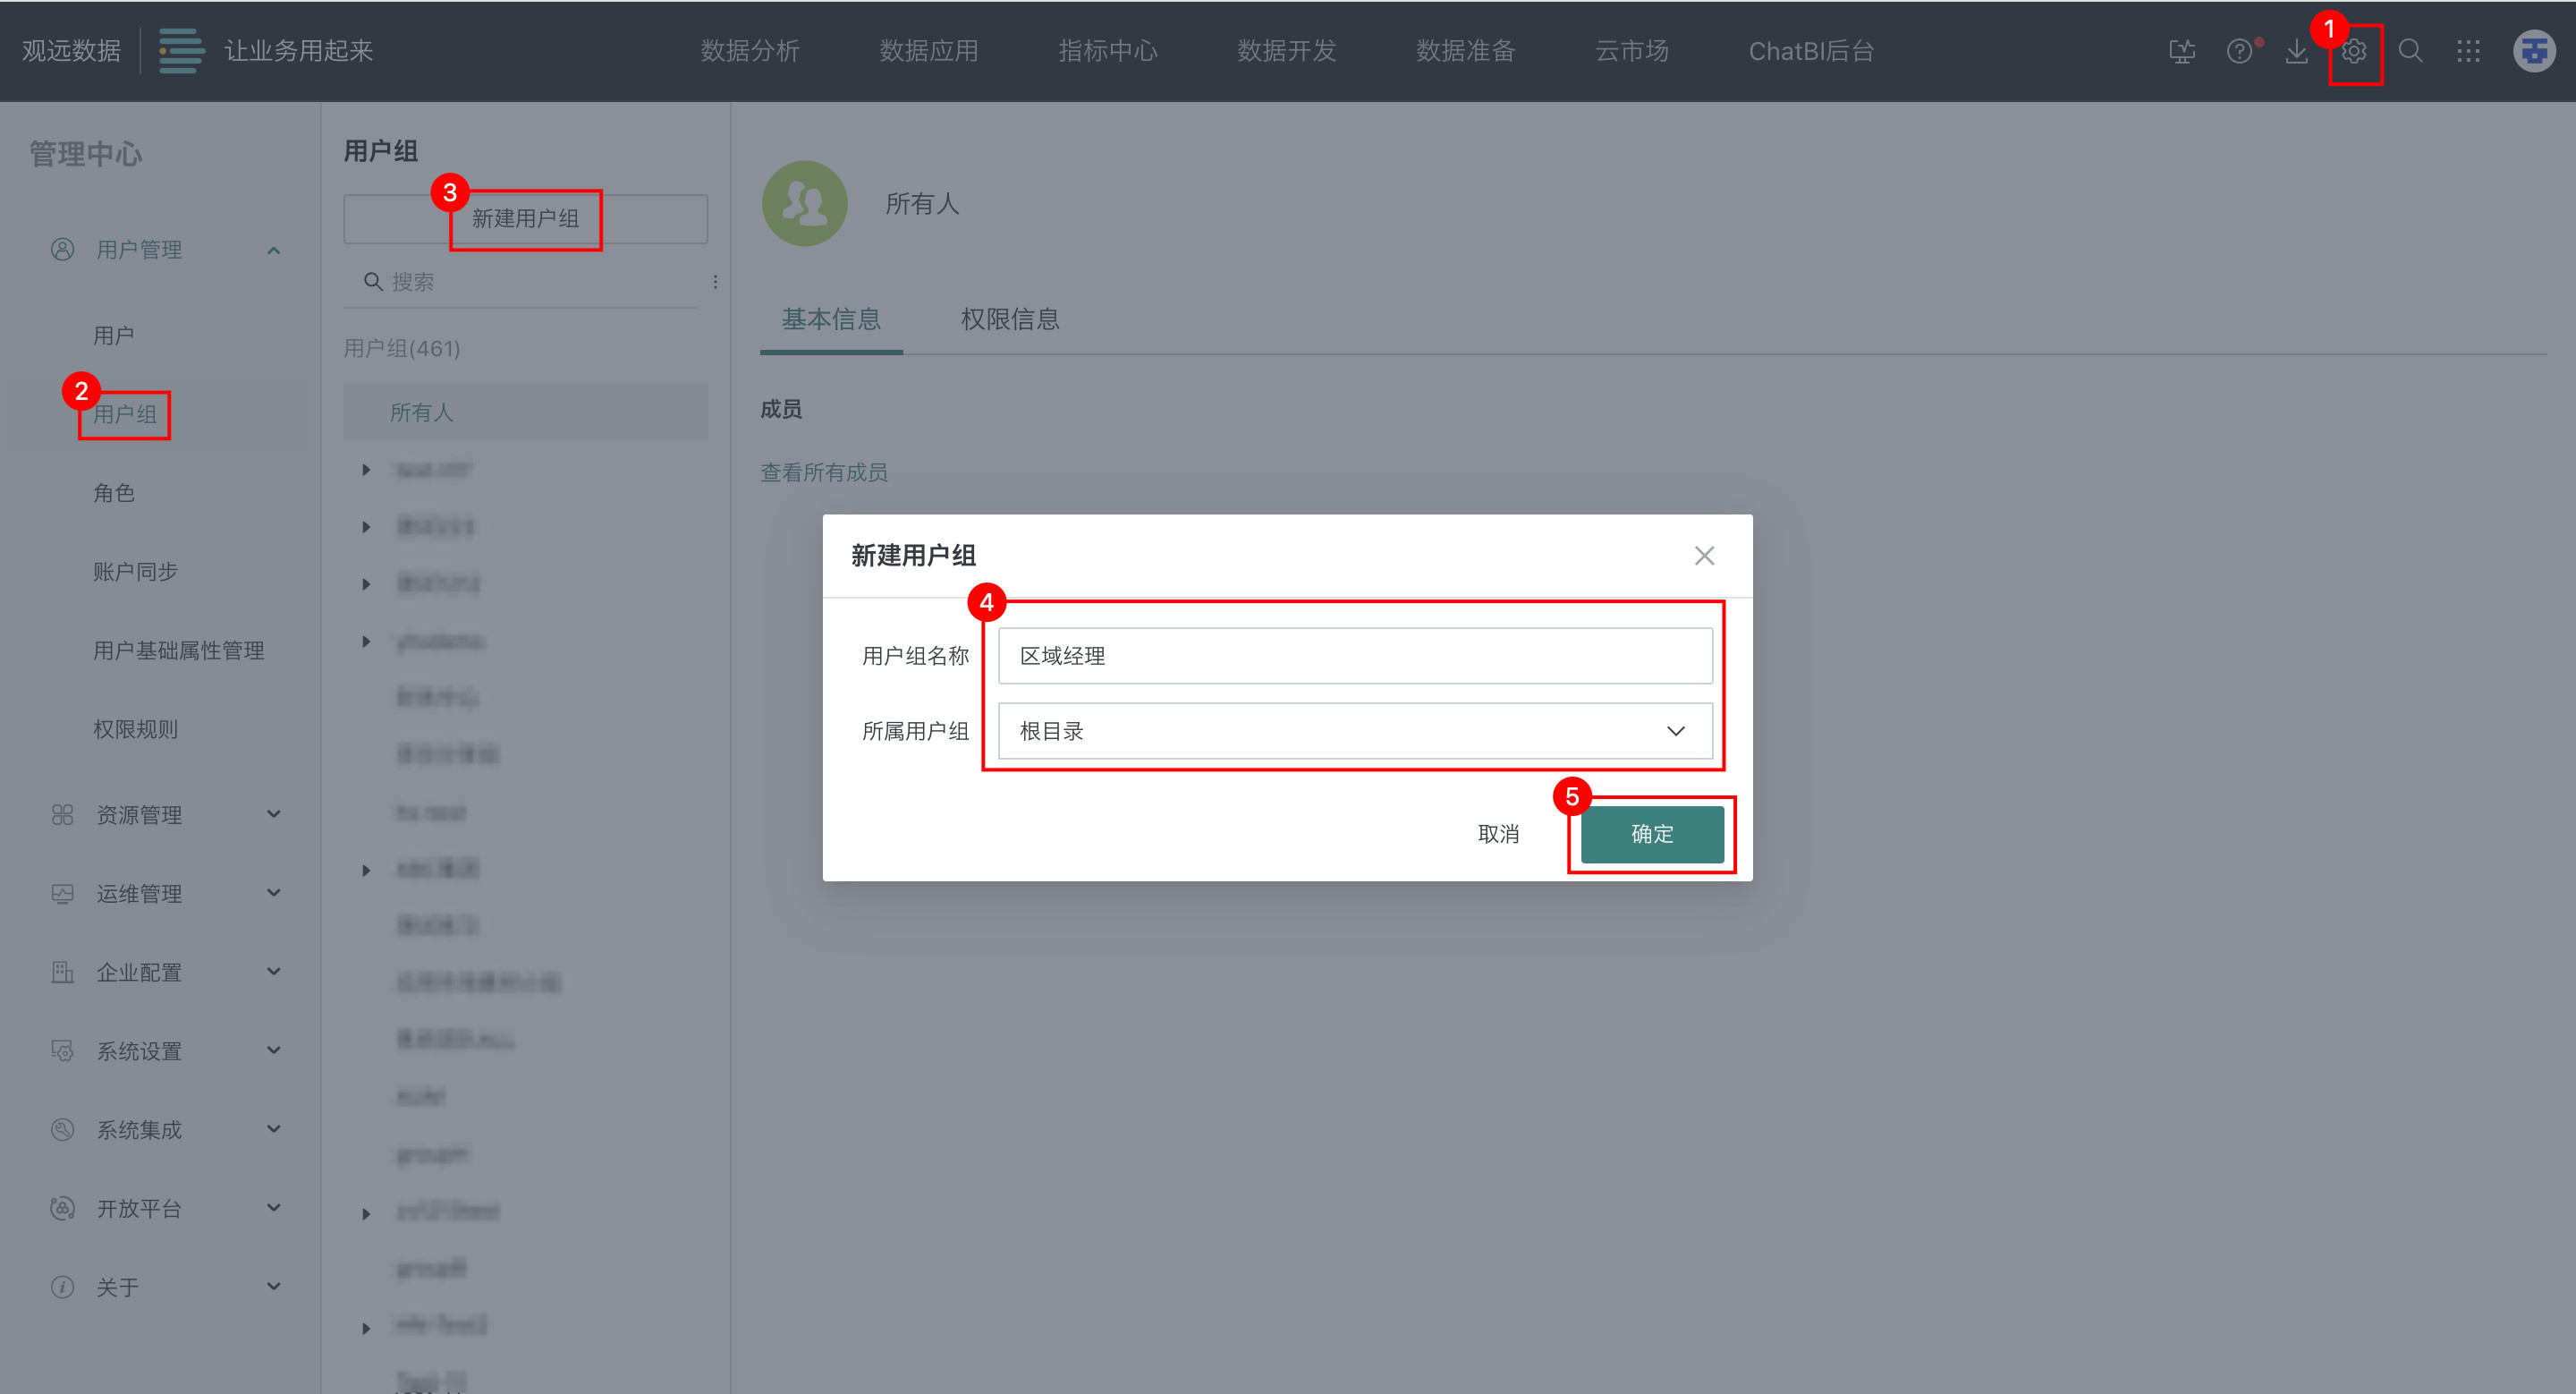Open the apps grid icon

2468,52
